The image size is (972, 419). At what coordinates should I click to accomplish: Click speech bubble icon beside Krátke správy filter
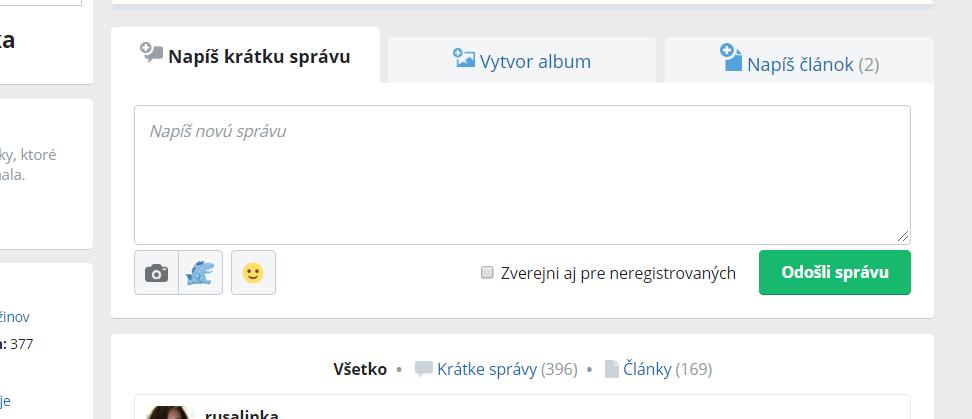[x=424, y=369]
